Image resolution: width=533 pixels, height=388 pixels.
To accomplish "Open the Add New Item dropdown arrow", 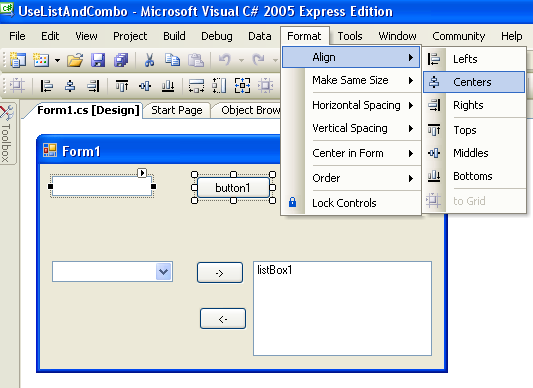I will tap(57, 61).
